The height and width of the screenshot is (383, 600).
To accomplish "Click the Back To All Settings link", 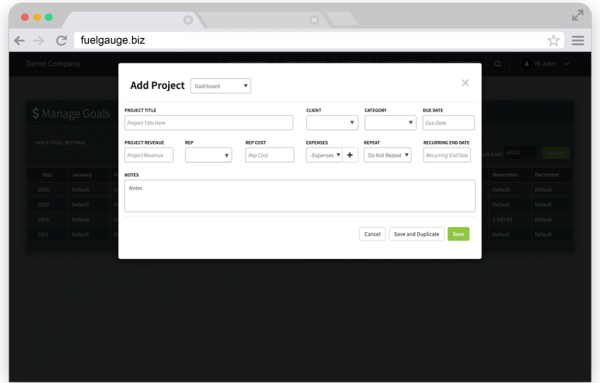I will (60, 143).
